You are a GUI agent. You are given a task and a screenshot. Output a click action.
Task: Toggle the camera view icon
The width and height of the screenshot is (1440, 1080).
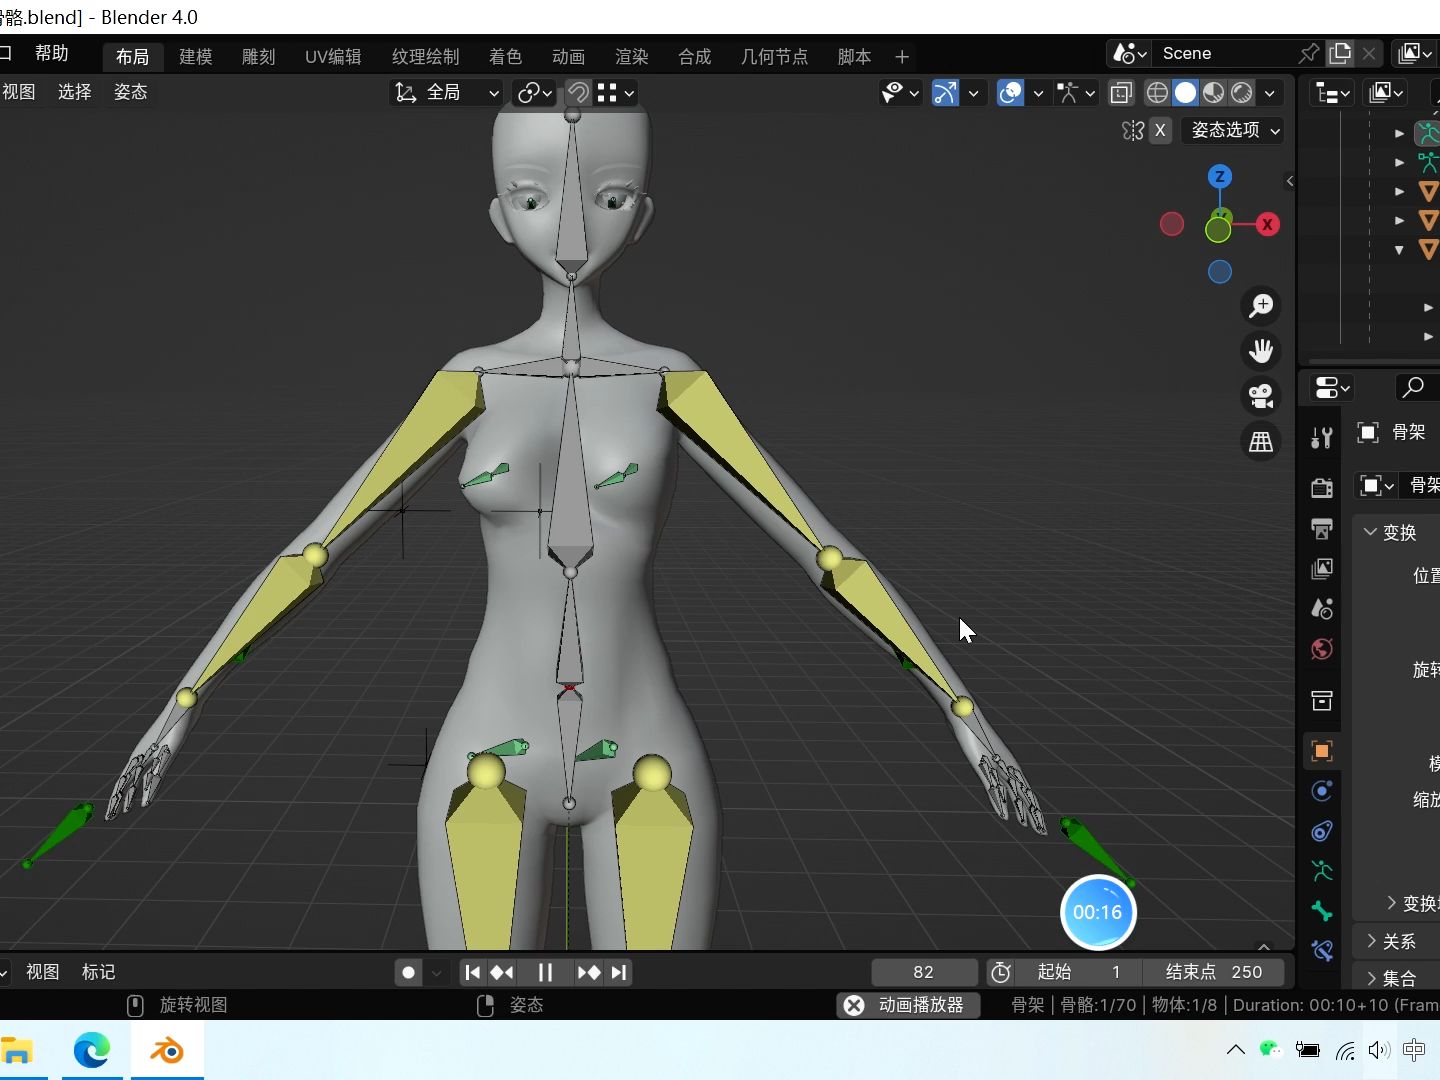[x=1261, y=396]
